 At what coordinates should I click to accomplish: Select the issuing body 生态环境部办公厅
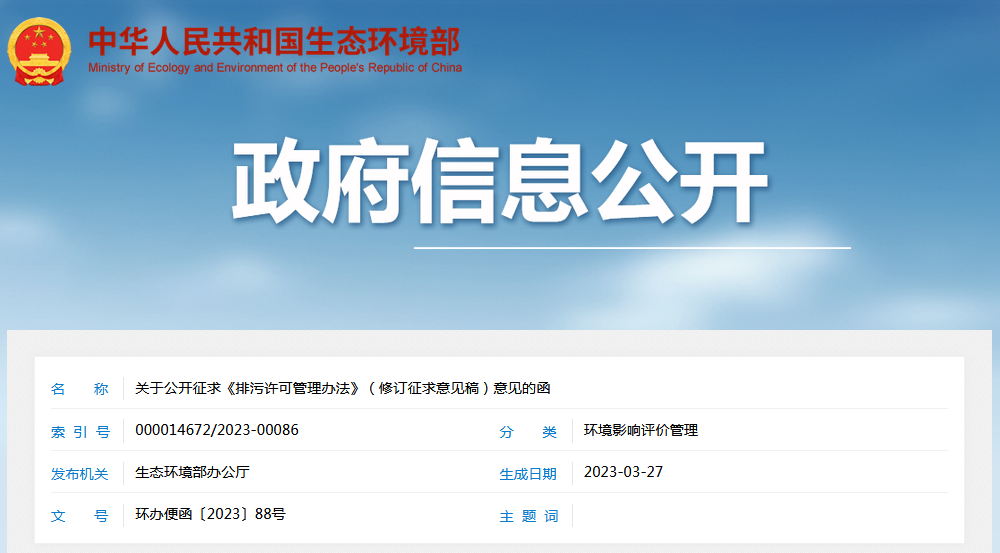pyautogui.click(x=192, y=472)
